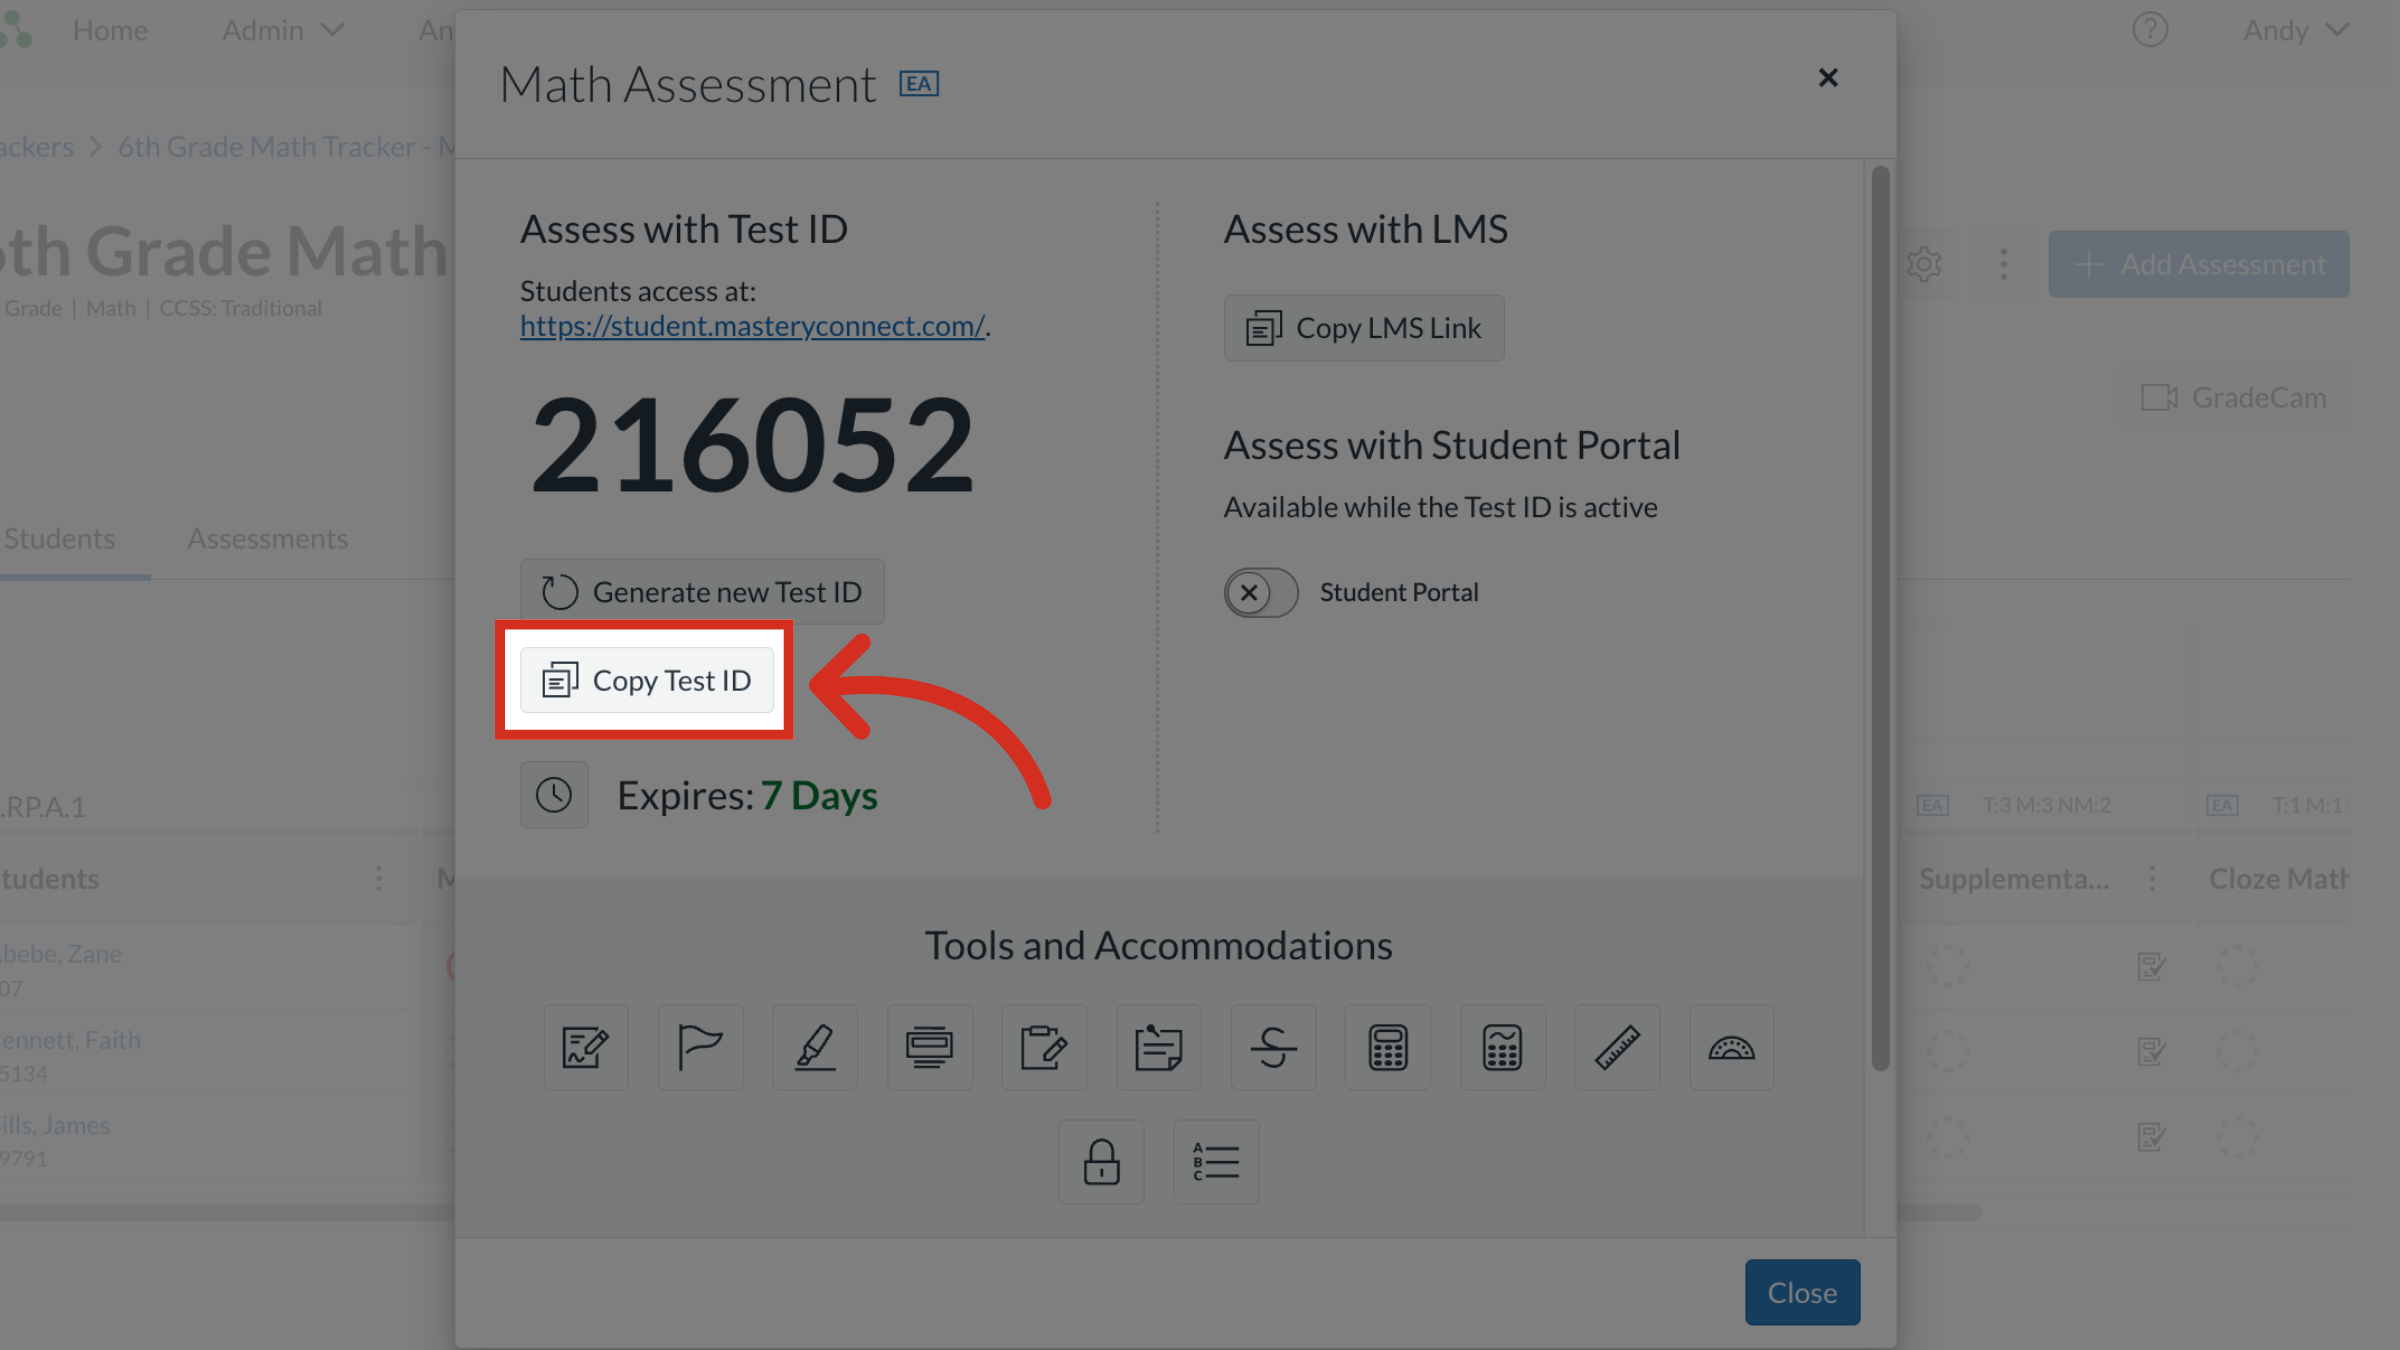Viewport: 2400px width, 1350px height.
Task: Open the Students column three-dot menu
Action: coord(378,879)
